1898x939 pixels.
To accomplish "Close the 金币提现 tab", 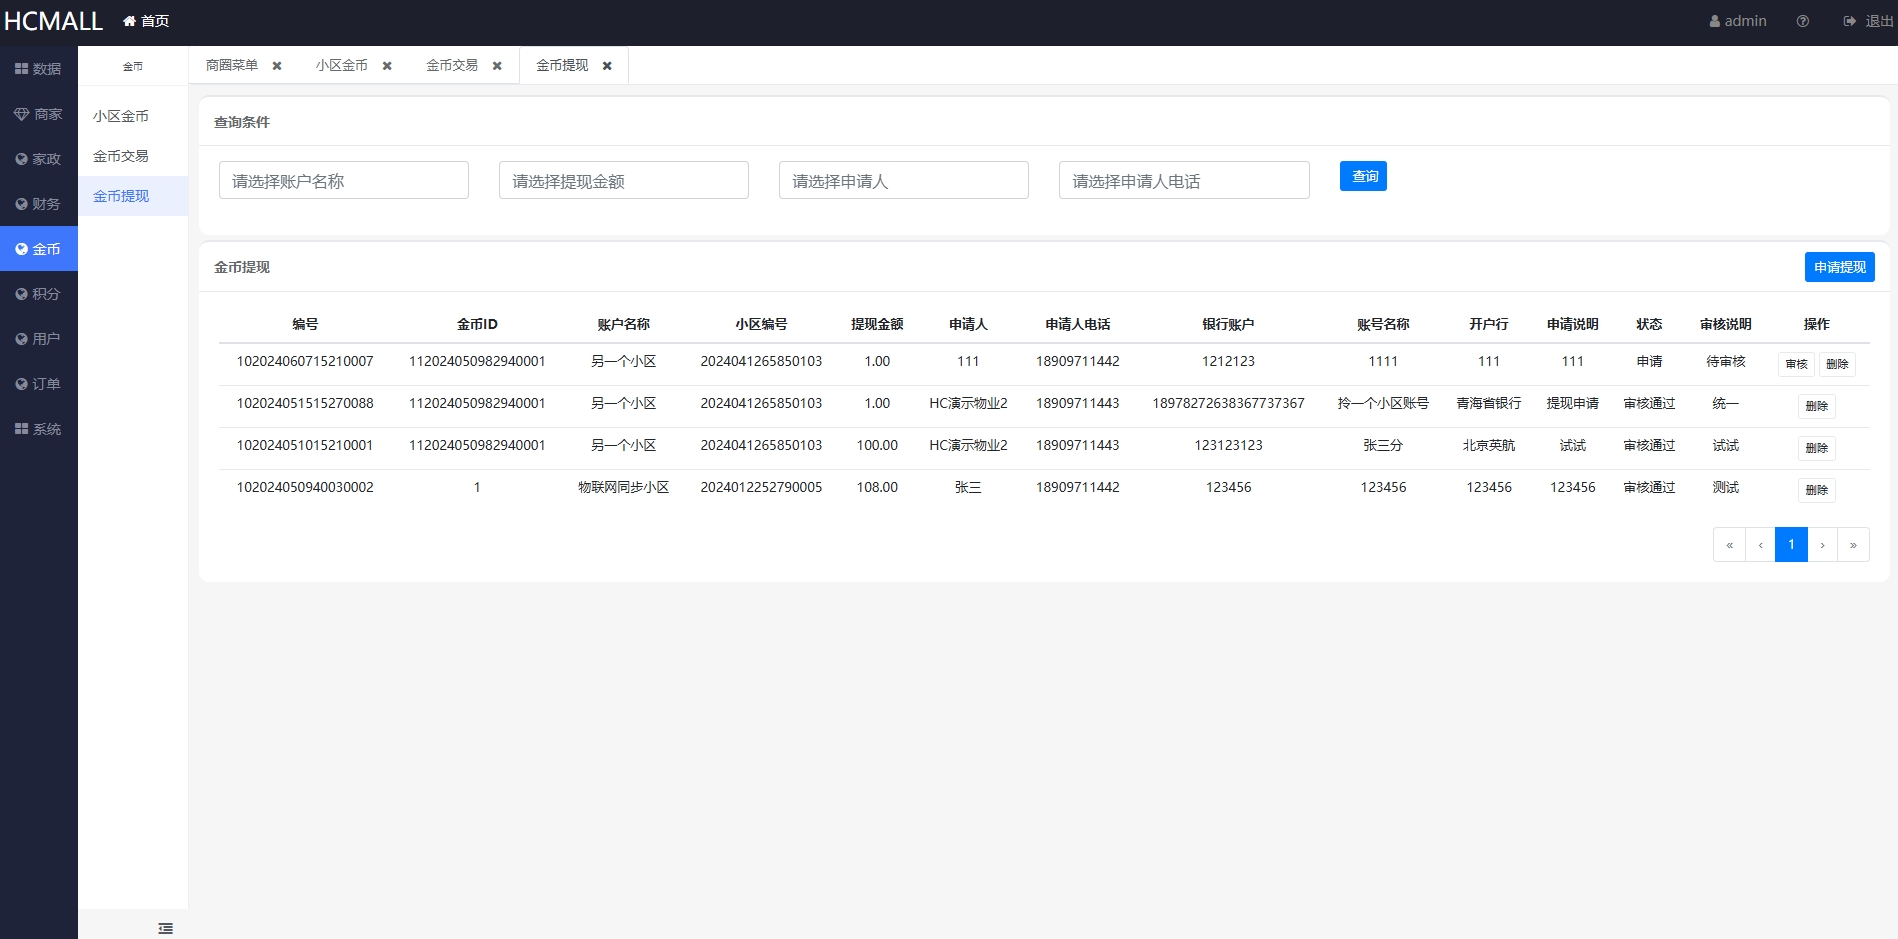I will pos(607,66).
